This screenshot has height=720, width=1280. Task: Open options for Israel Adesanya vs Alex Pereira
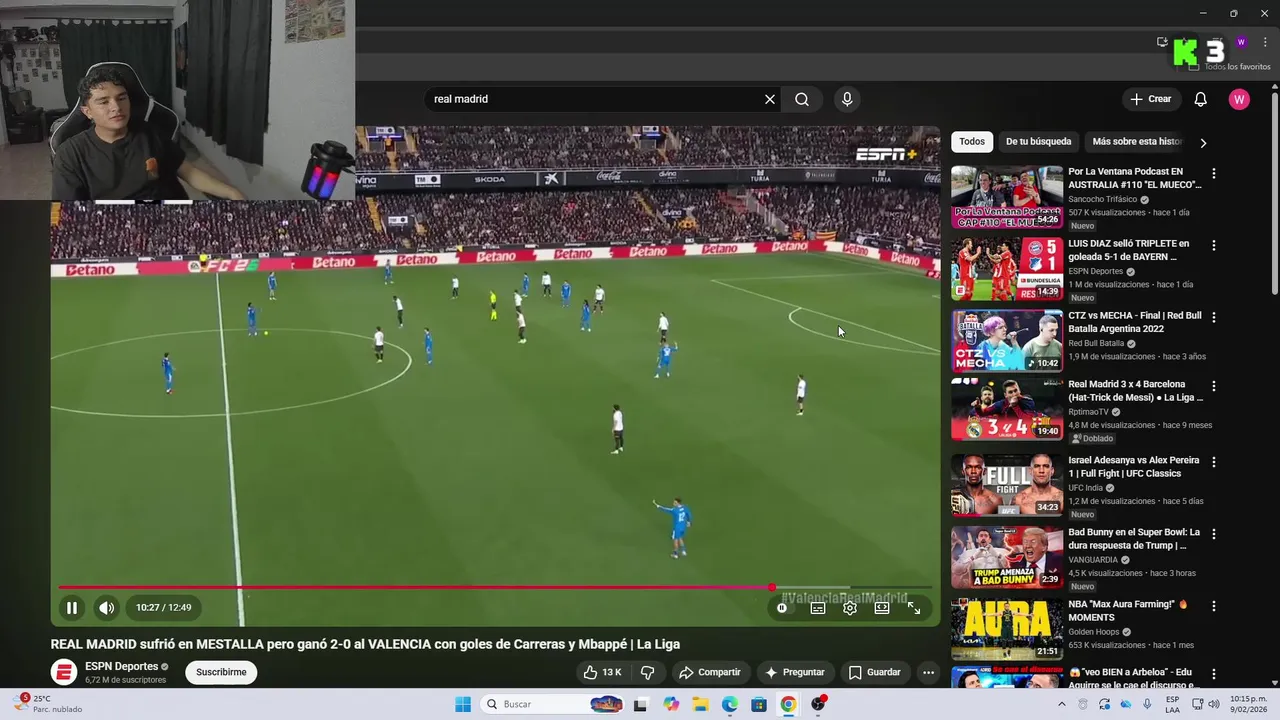pyautogui.click(x=1214, y=462)
